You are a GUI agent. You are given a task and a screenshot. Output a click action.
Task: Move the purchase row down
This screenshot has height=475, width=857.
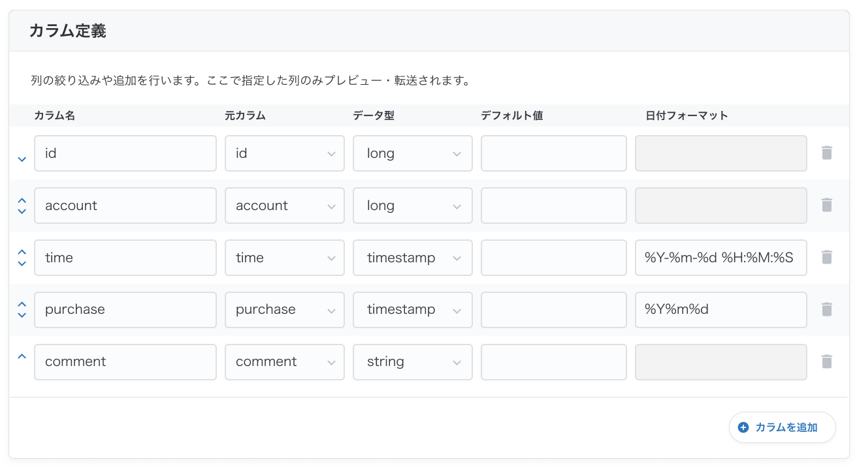tap(22, 315)
